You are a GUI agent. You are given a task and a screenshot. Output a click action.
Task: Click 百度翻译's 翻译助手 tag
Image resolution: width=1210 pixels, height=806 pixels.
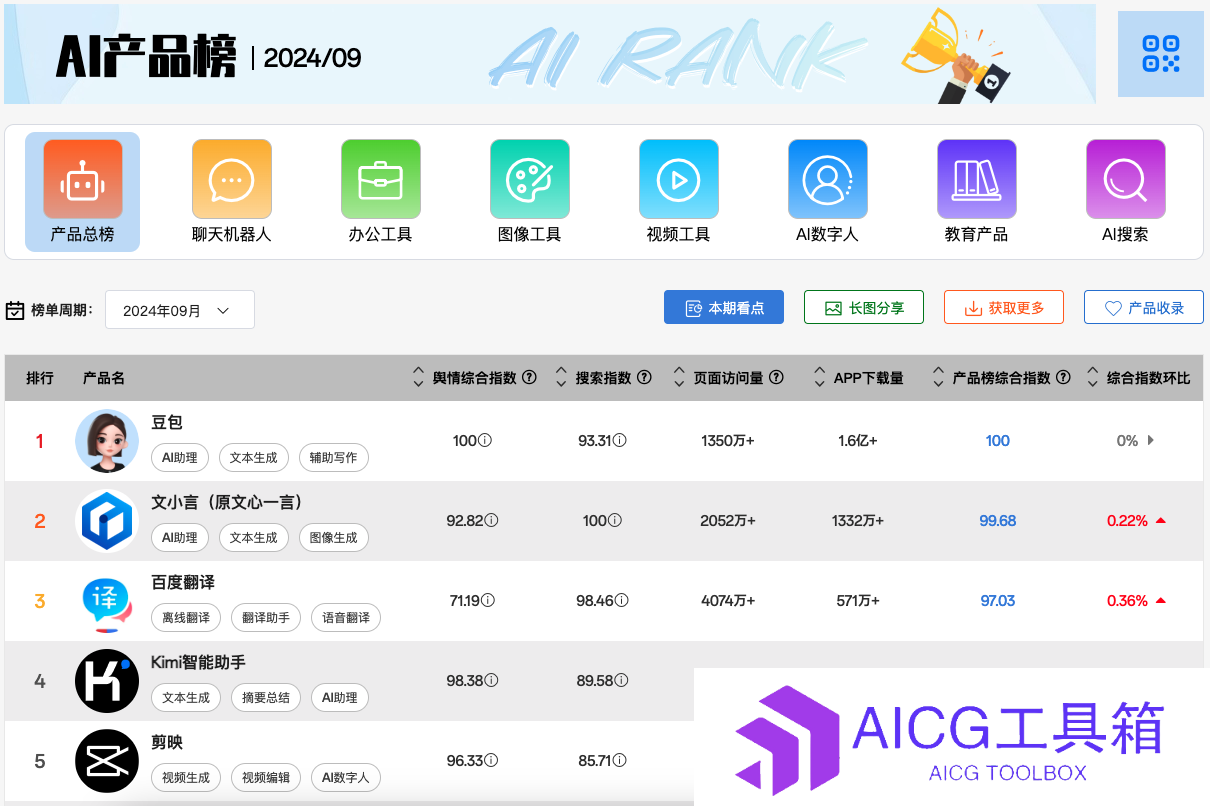coord(266,618)
